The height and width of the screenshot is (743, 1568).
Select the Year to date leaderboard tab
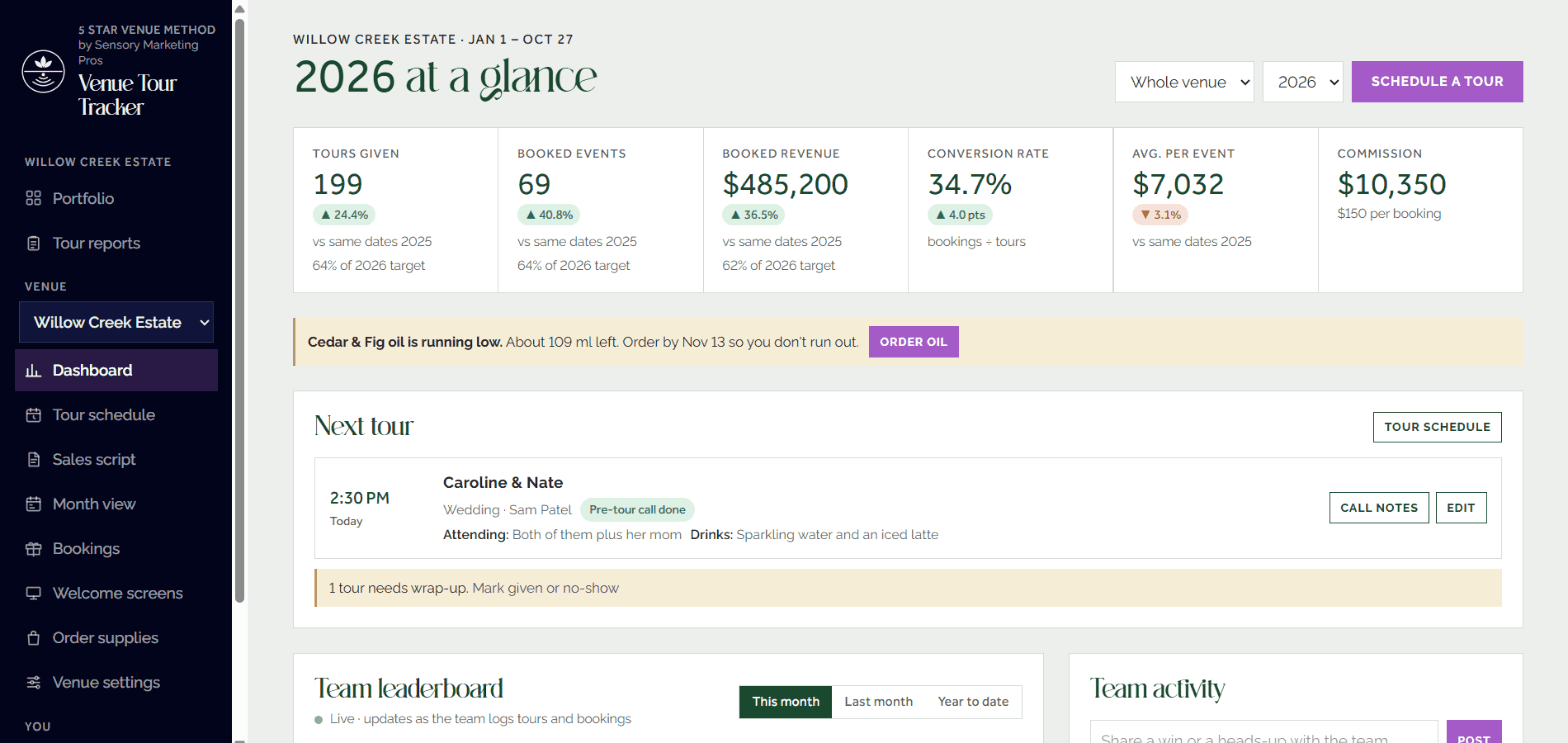point(973,702)
